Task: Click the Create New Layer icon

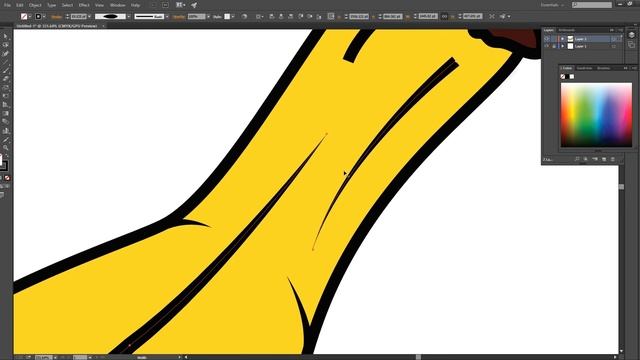Action: click(x=604, y=159)
